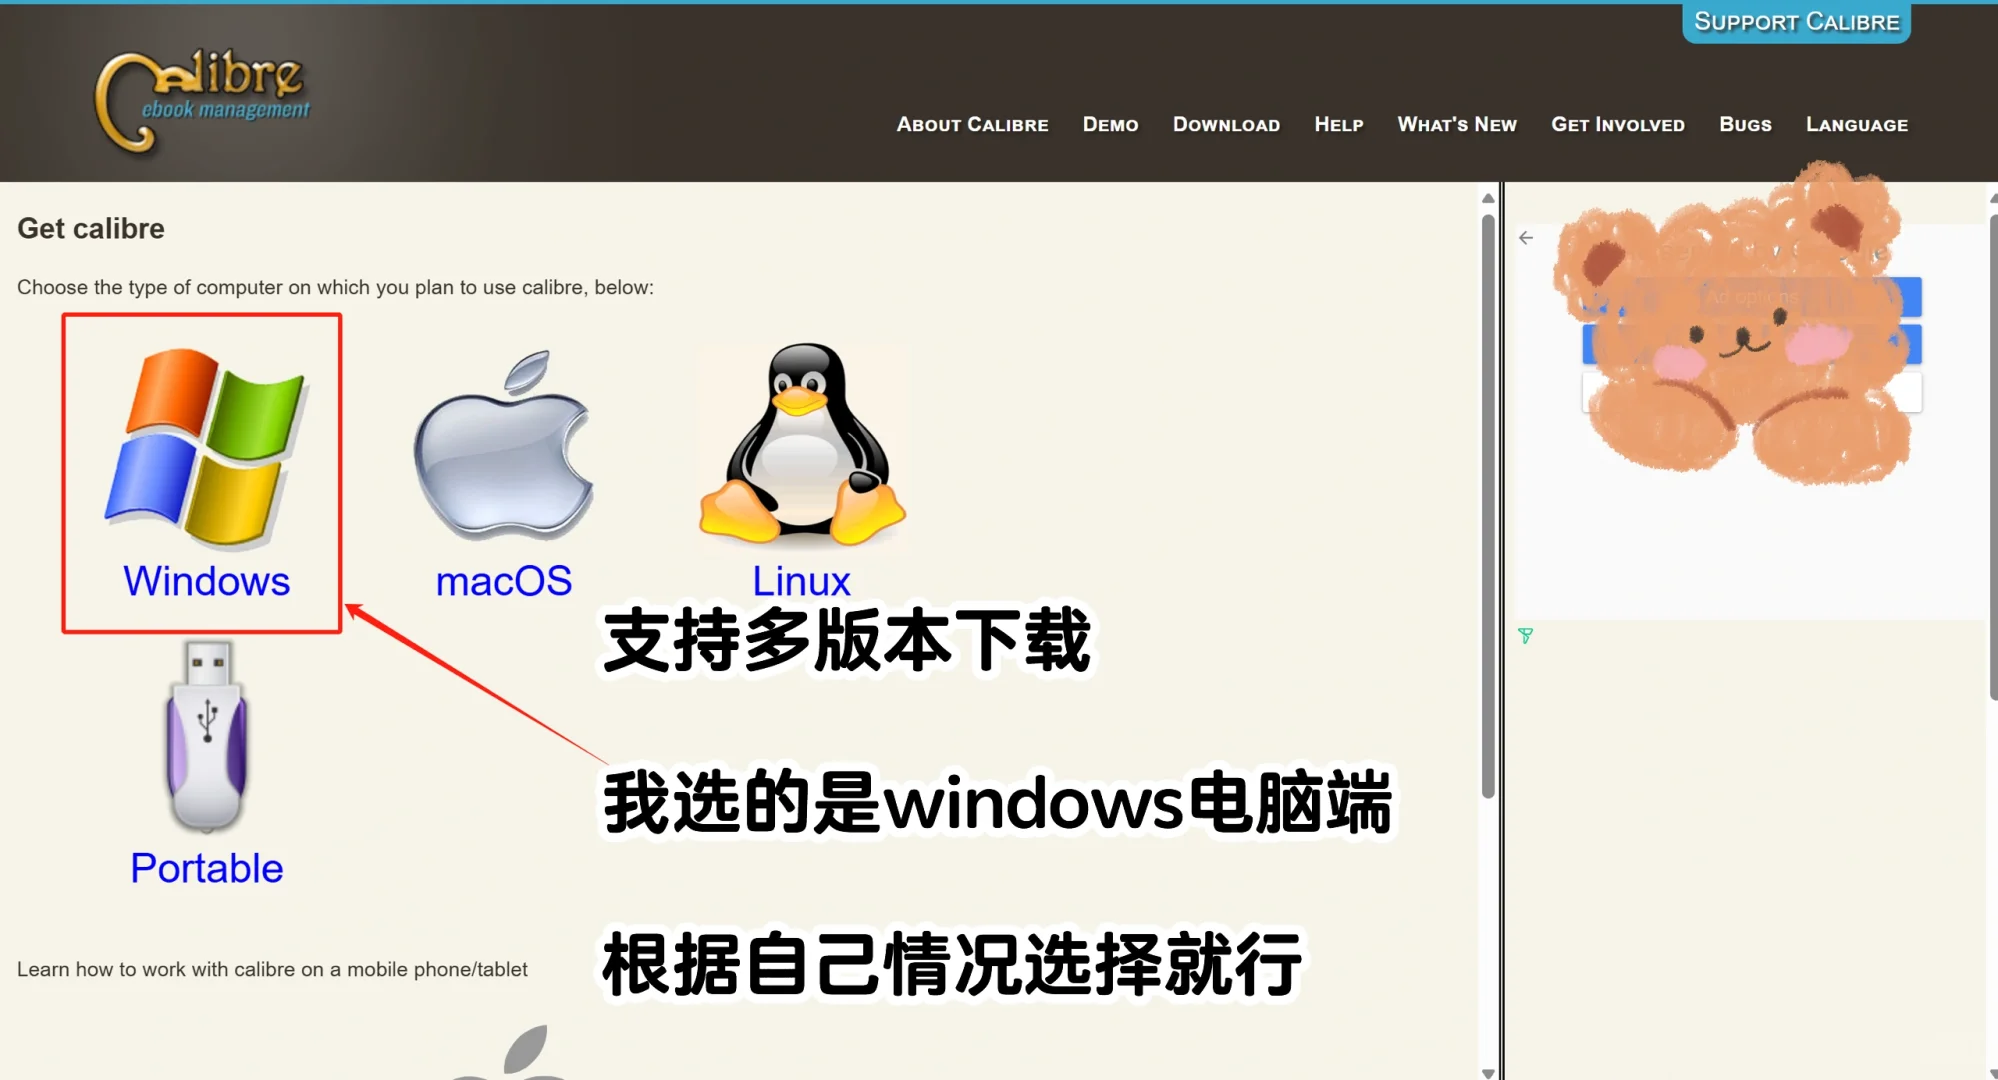The height and width of the screenshot is (1080, 1998).
Task: Open What's New page
Action: click(x=1457, y=125)
